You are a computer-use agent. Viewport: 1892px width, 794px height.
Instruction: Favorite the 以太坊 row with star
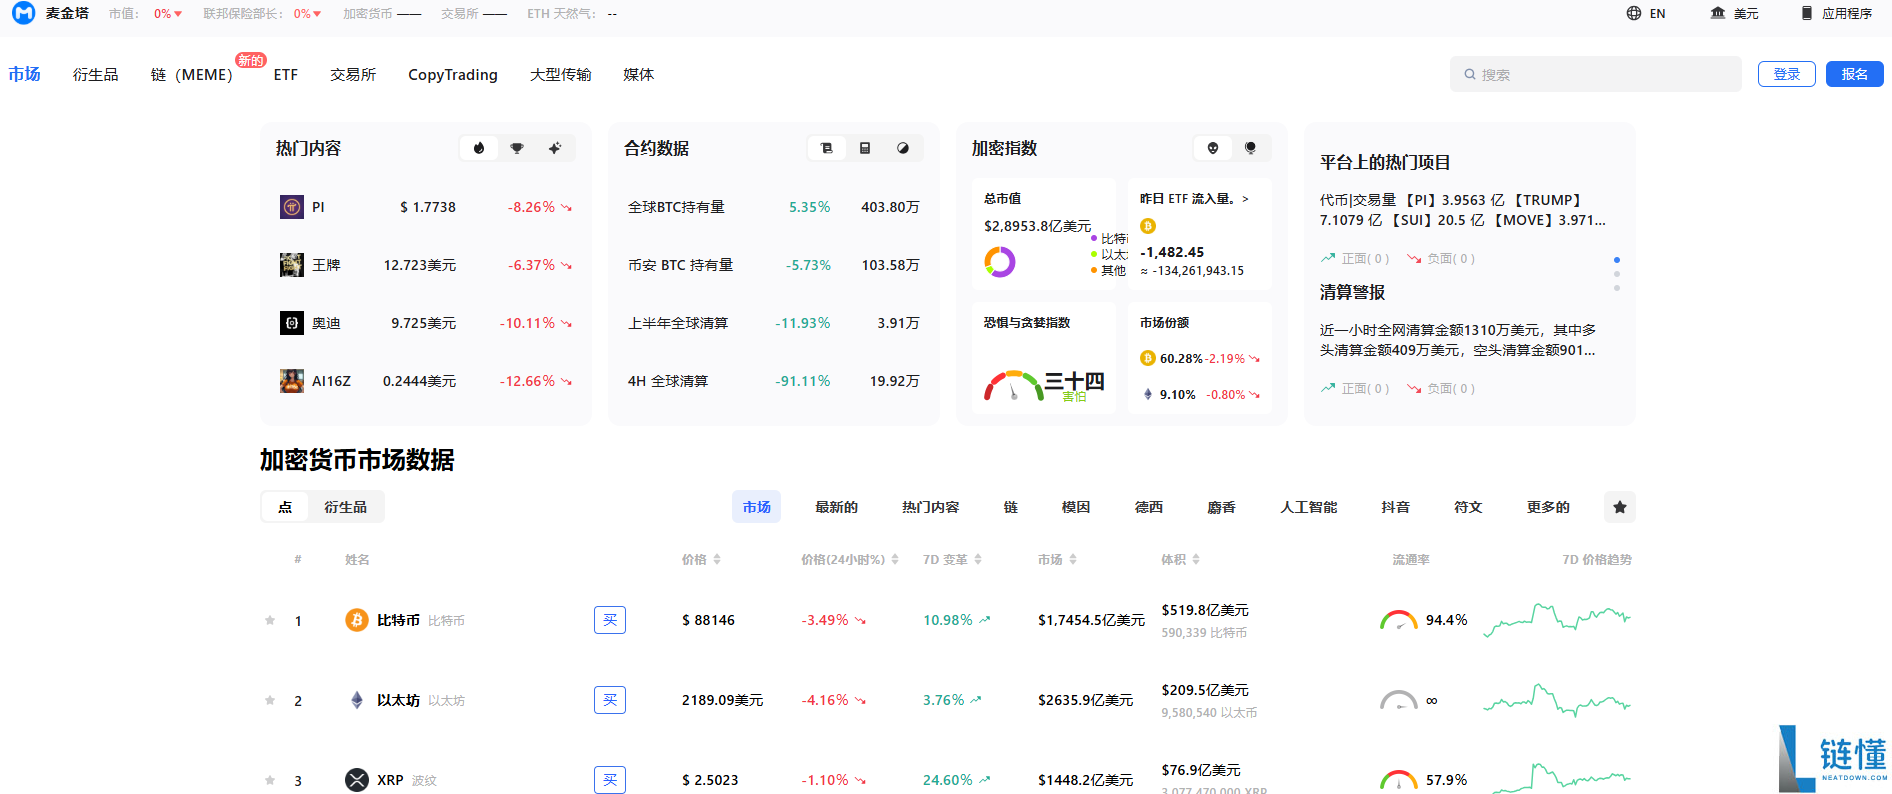click(270, 700)
